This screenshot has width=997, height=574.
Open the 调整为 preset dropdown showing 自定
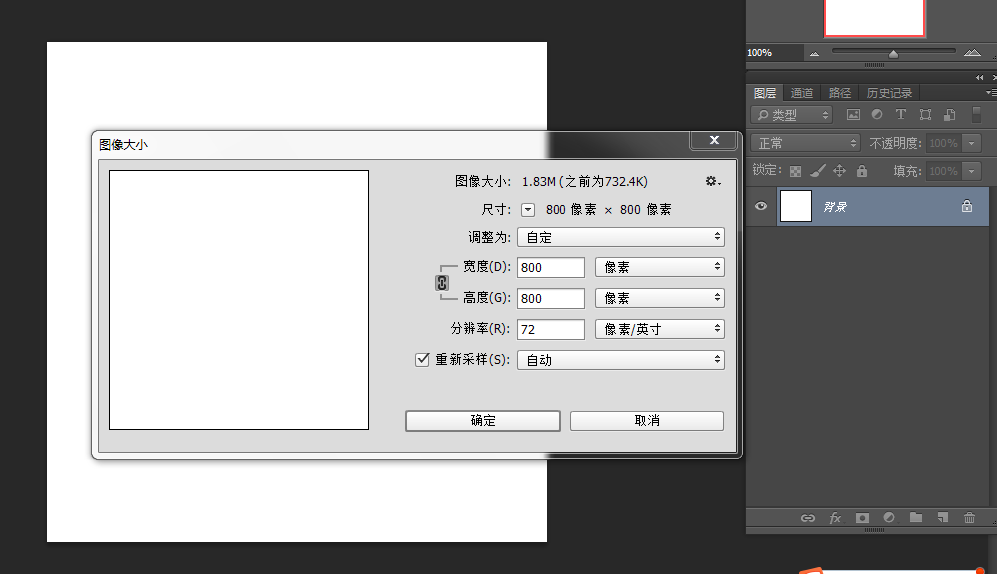[x=621, y=237]
